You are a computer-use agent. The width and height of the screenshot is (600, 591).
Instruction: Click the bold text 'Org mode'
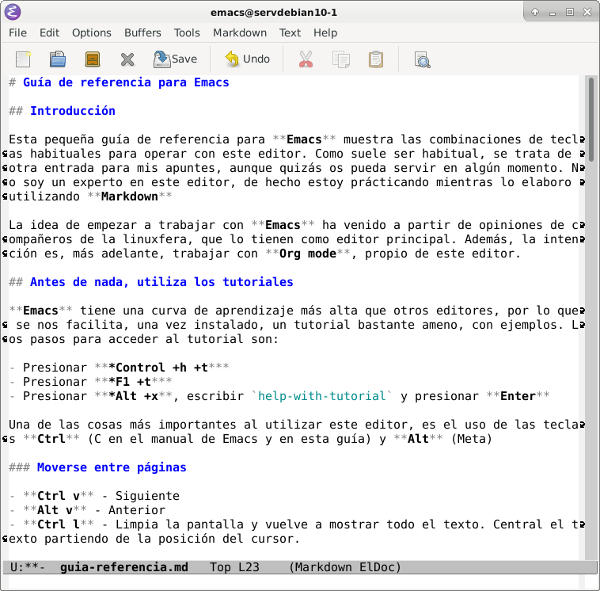pyautogui.click(x=308, y=253)
